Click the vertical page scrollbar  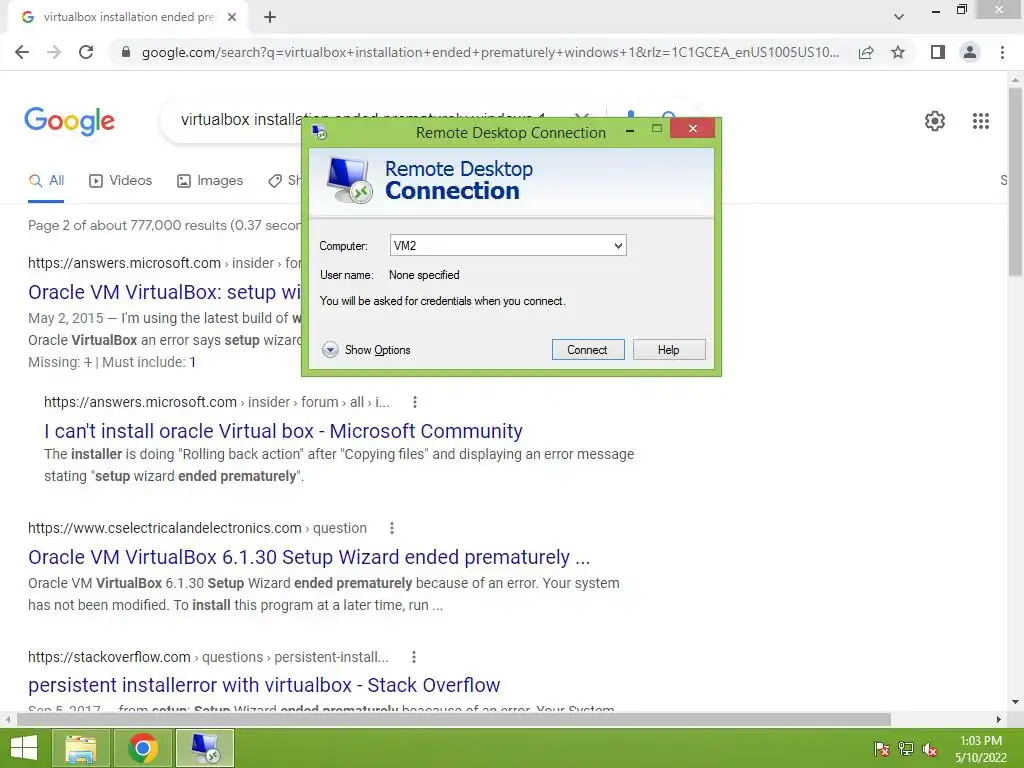point(1015,181)
